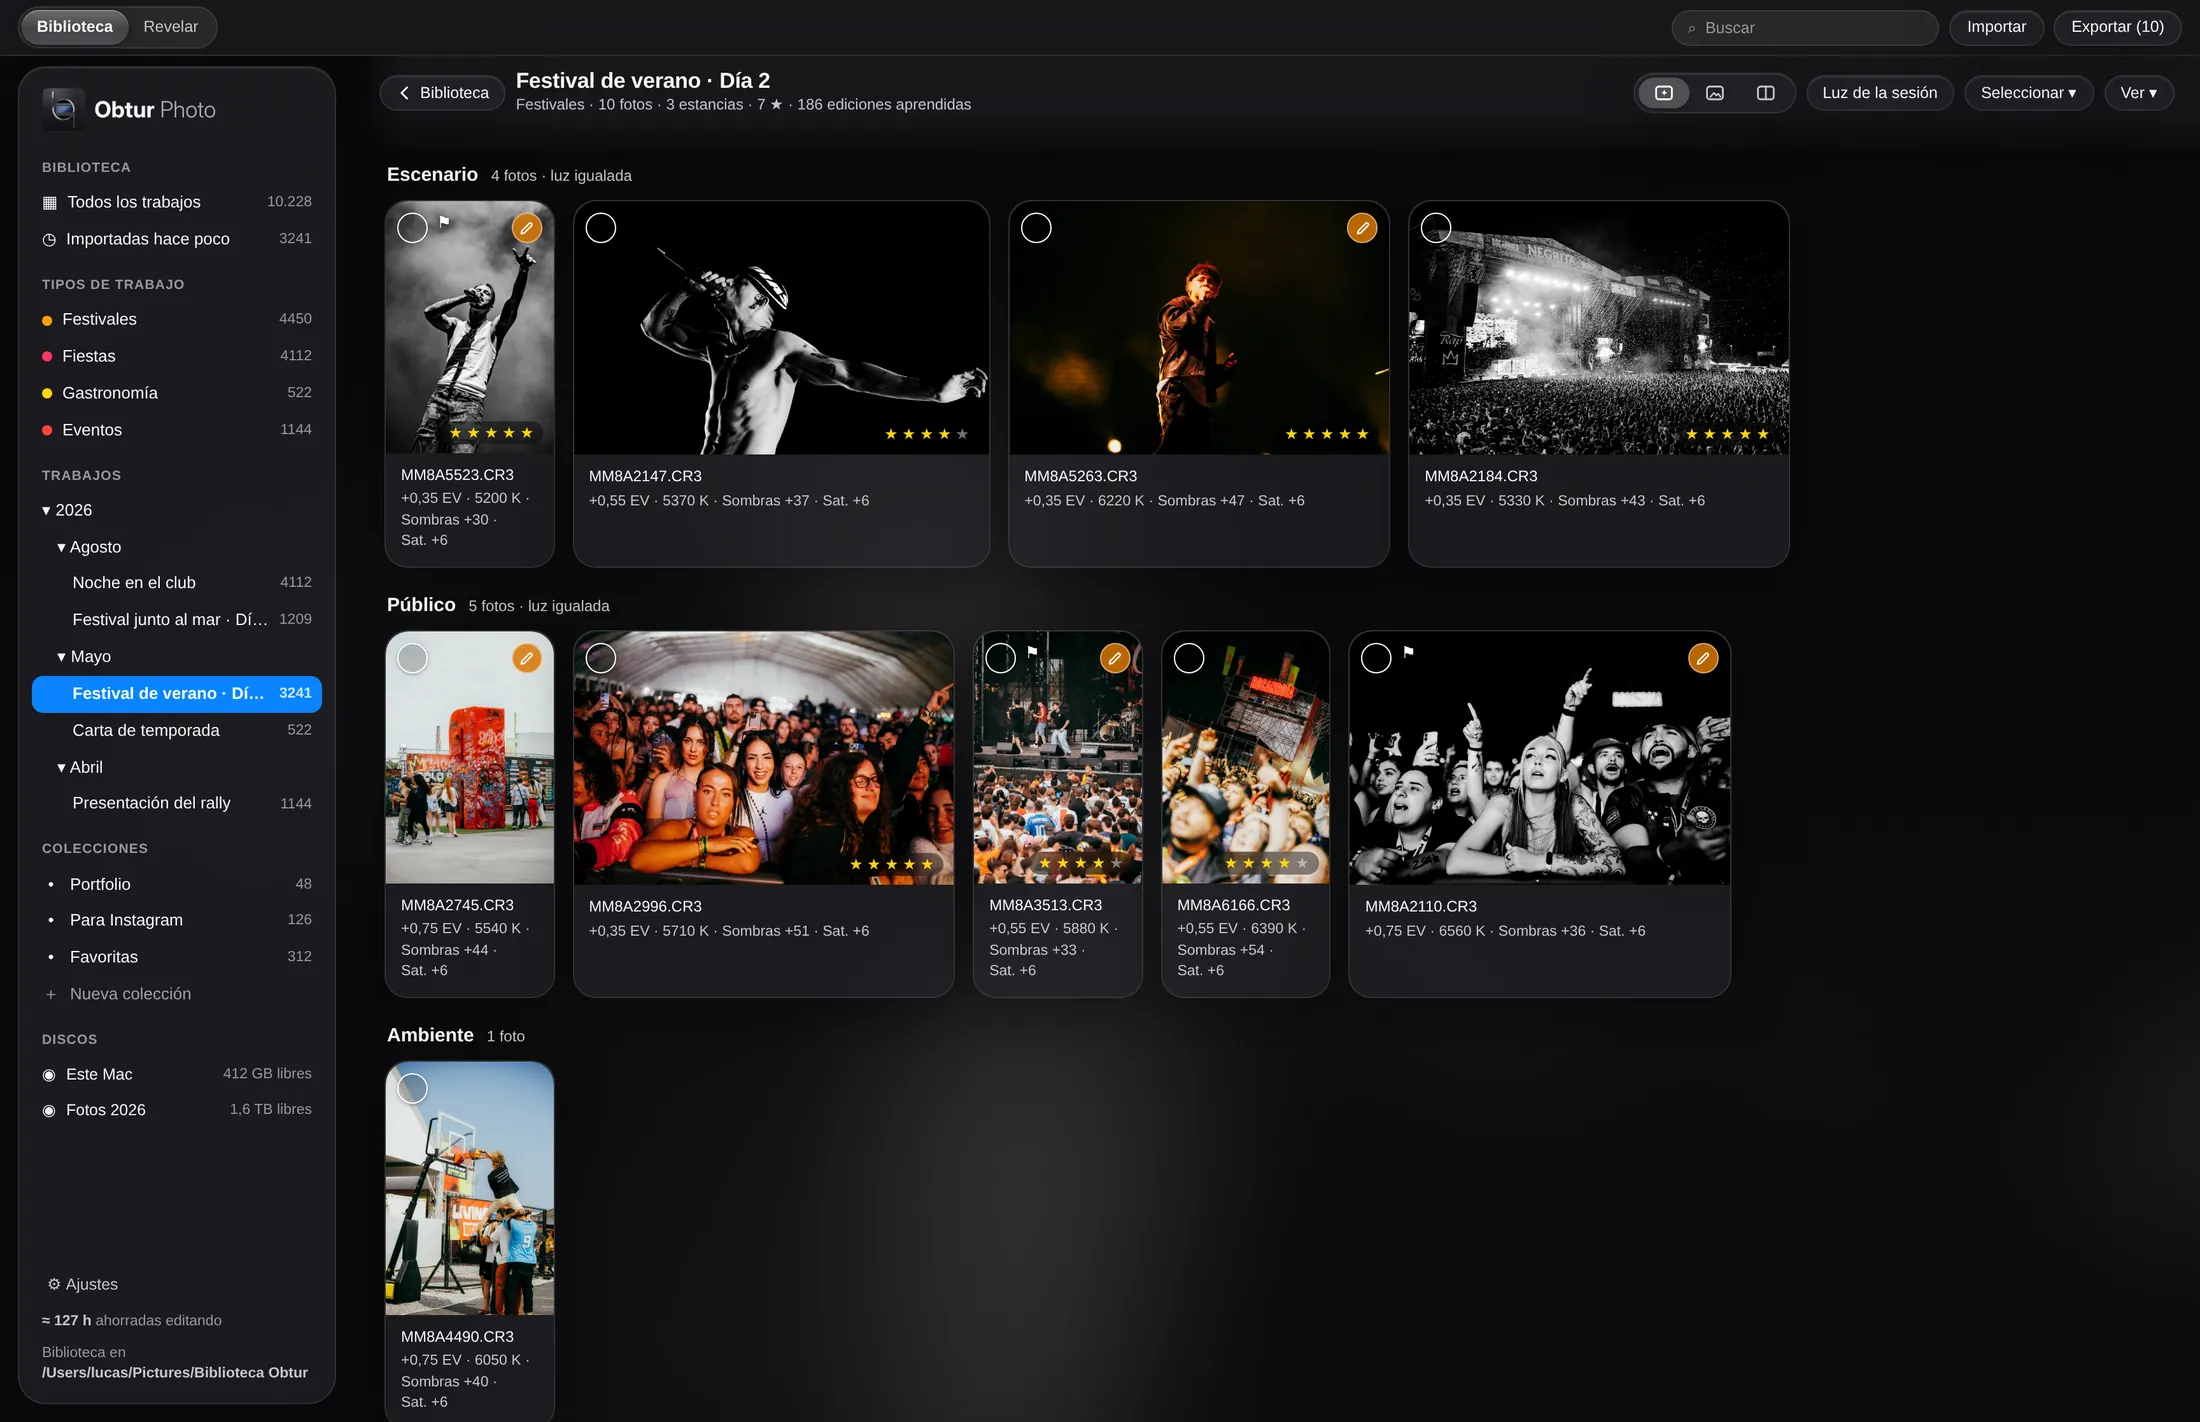Click the pink Fiestas color dot

tap(47, 357)
